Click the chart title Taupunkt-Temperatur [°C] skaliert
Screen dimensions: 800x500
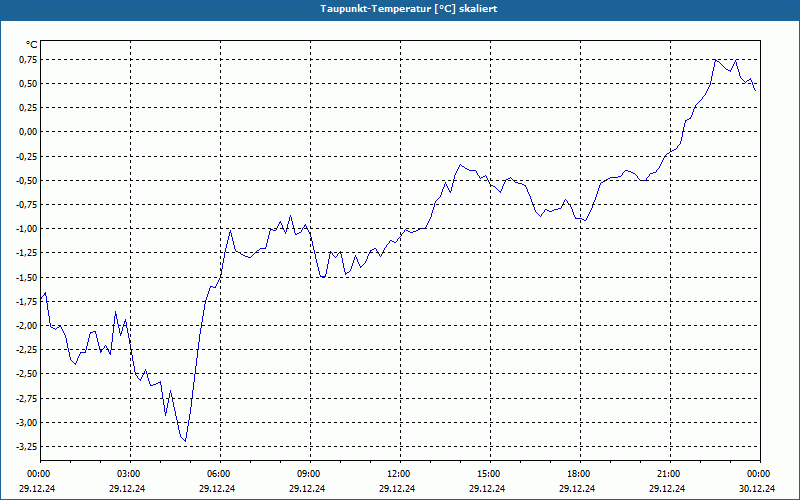pos(409,9)
